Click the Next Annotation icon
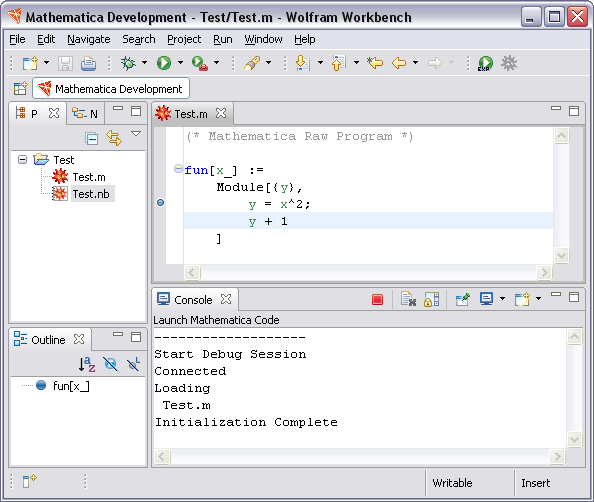The height and width of the screenshot is (502, 594). [x=303, y=63]
